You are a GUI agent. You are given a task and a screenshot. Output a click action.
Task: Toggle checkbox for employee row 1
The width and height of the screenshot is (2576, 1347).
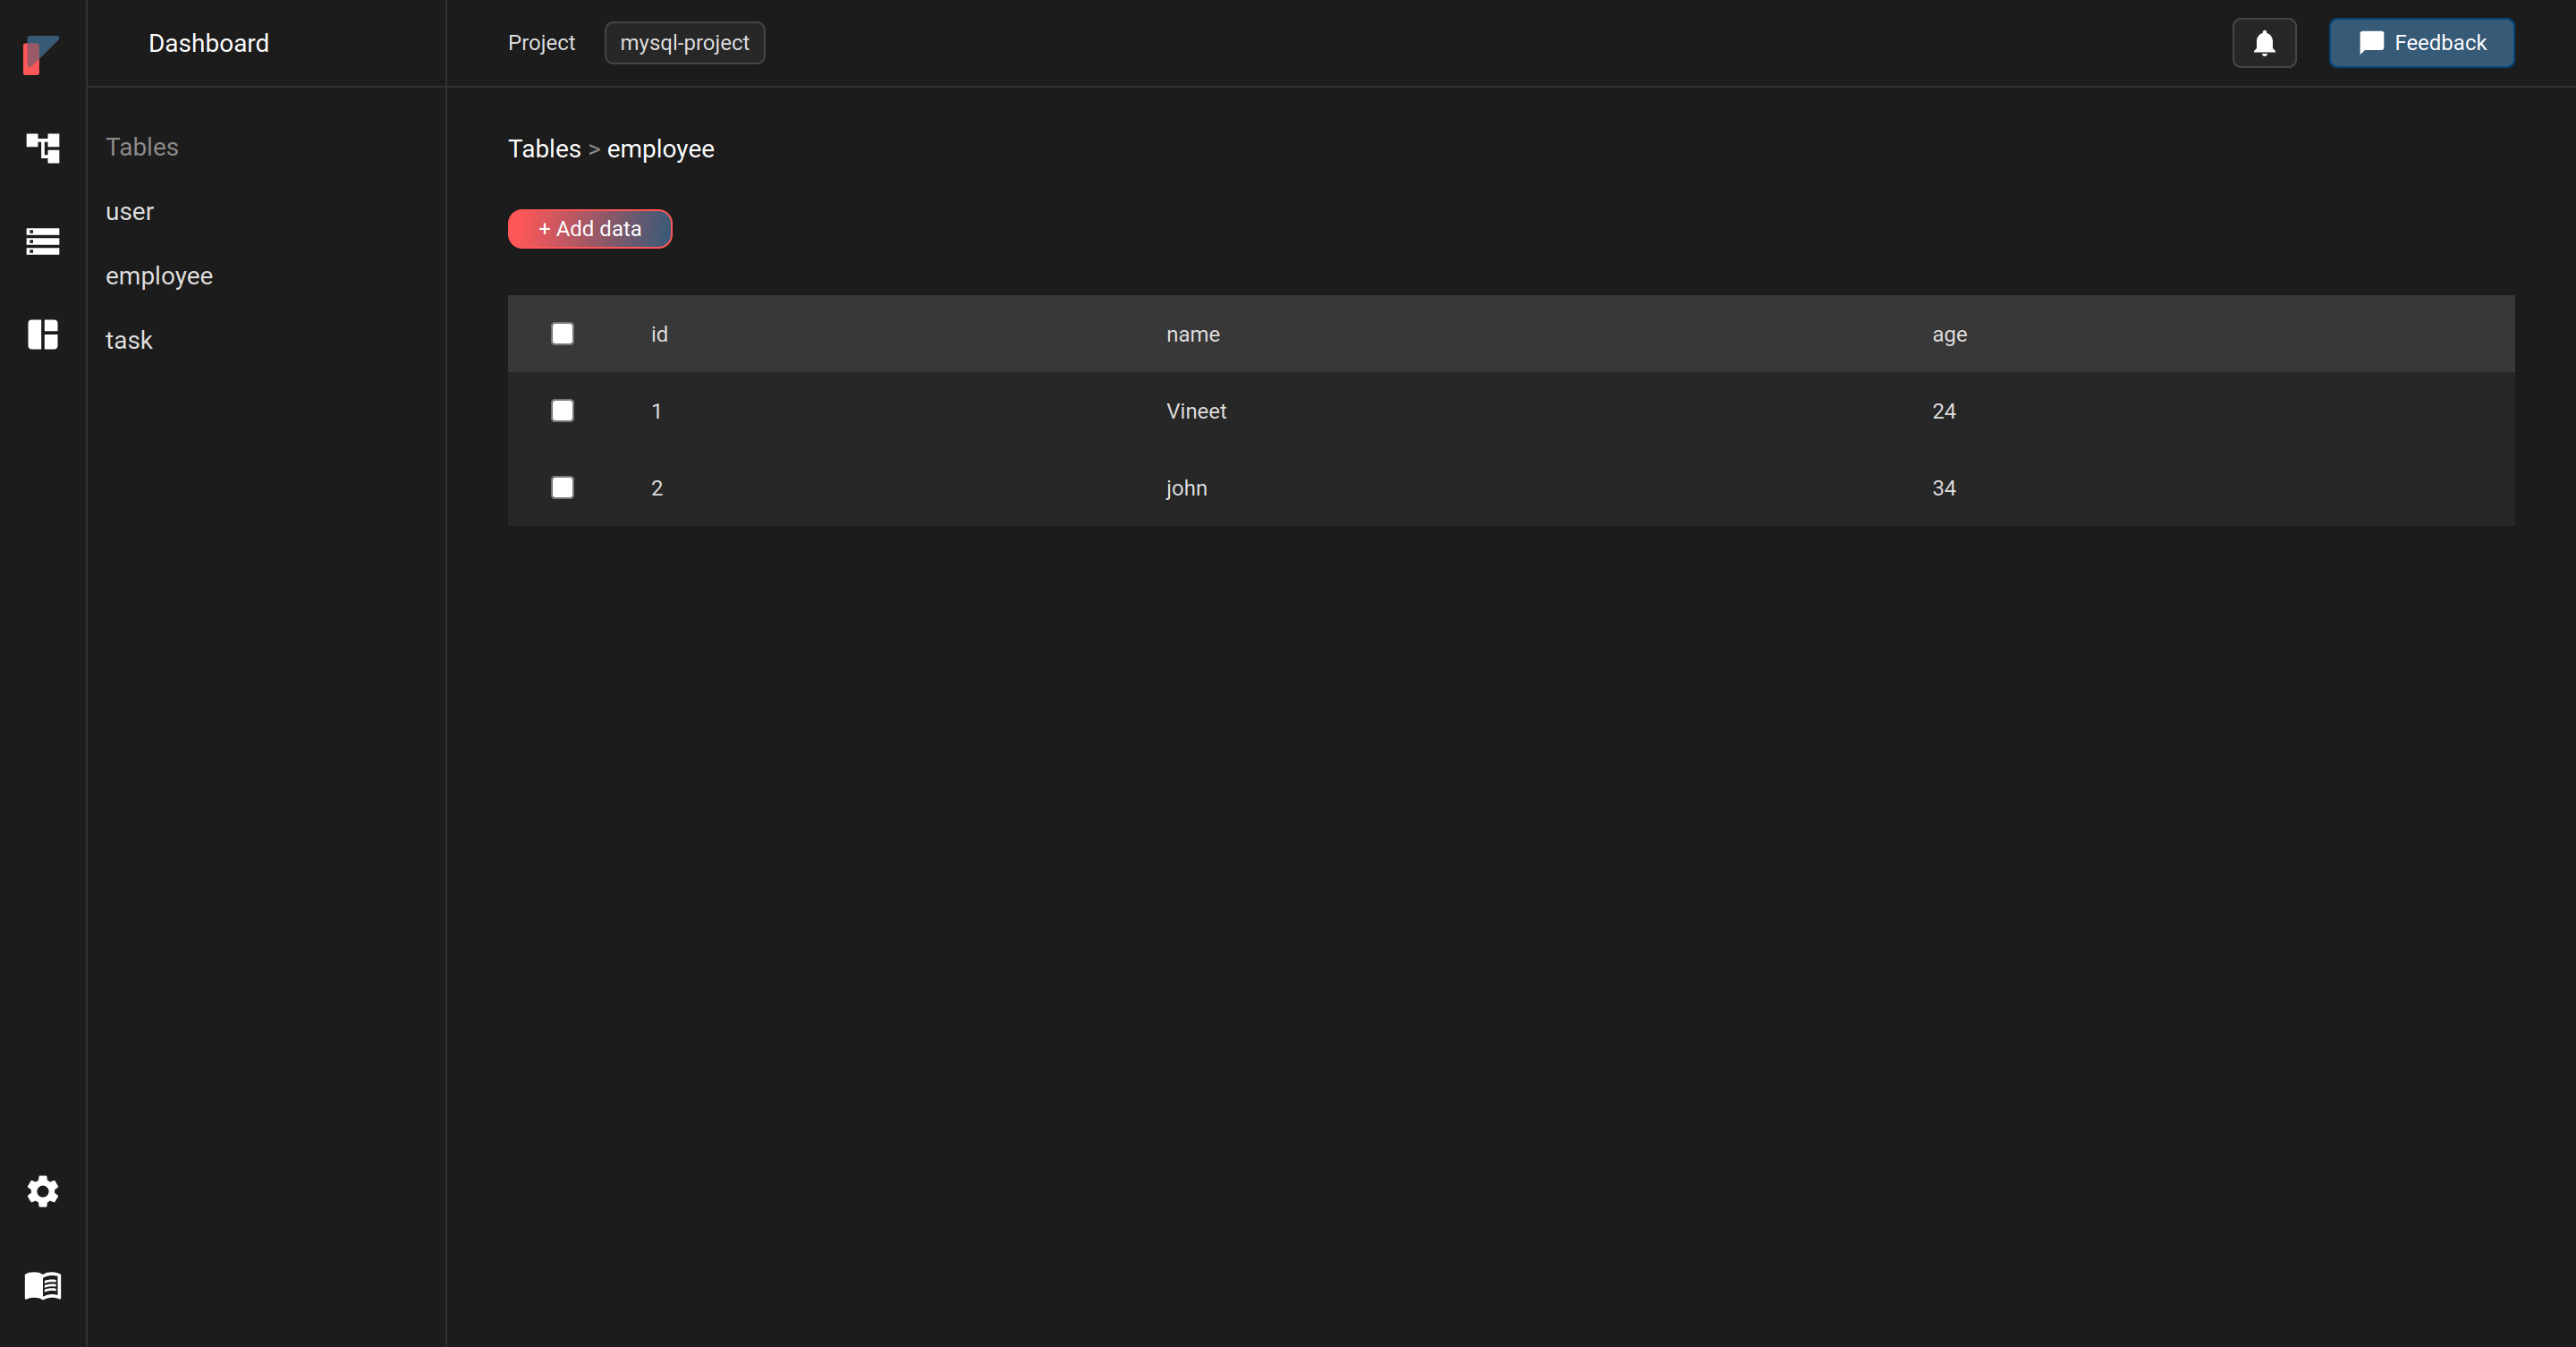coord(563,409)
